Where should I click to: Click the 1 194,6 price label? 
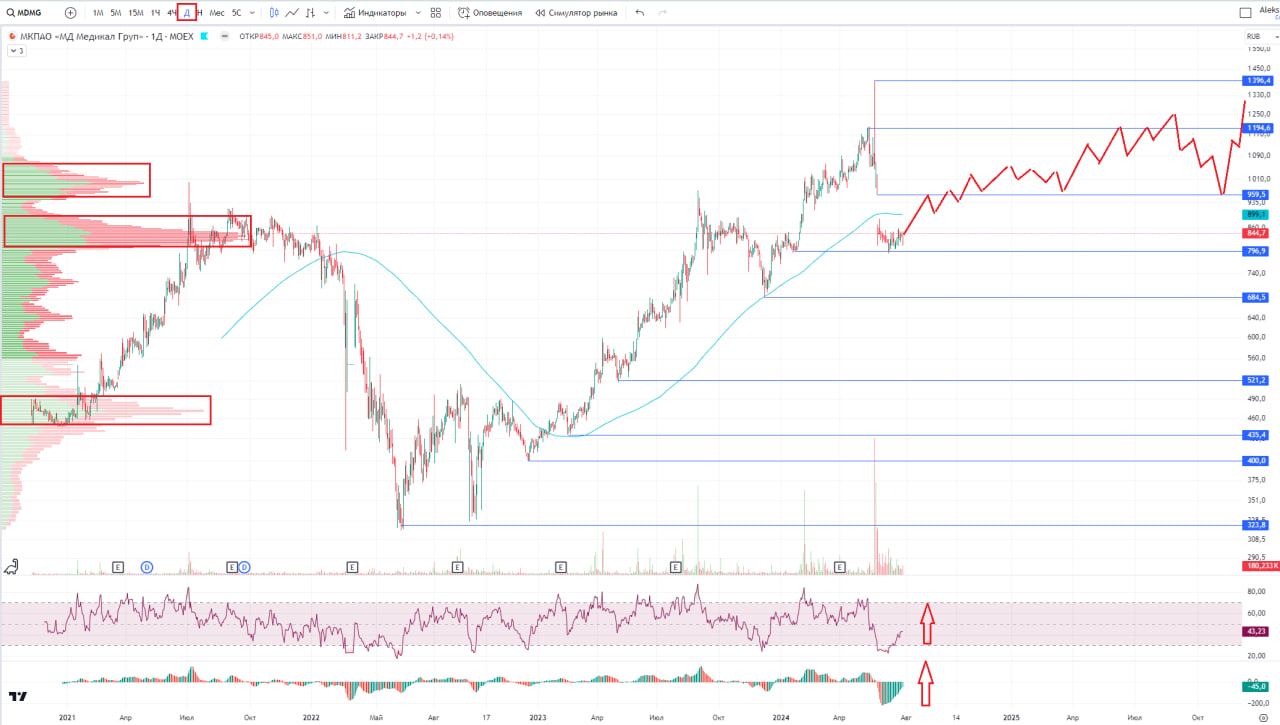(1257, 128)
